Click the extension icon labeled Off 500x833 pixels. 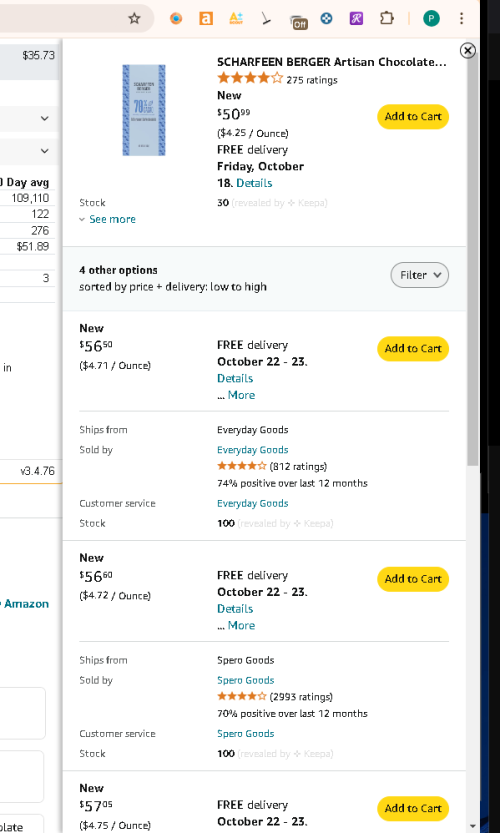[299, 21]
